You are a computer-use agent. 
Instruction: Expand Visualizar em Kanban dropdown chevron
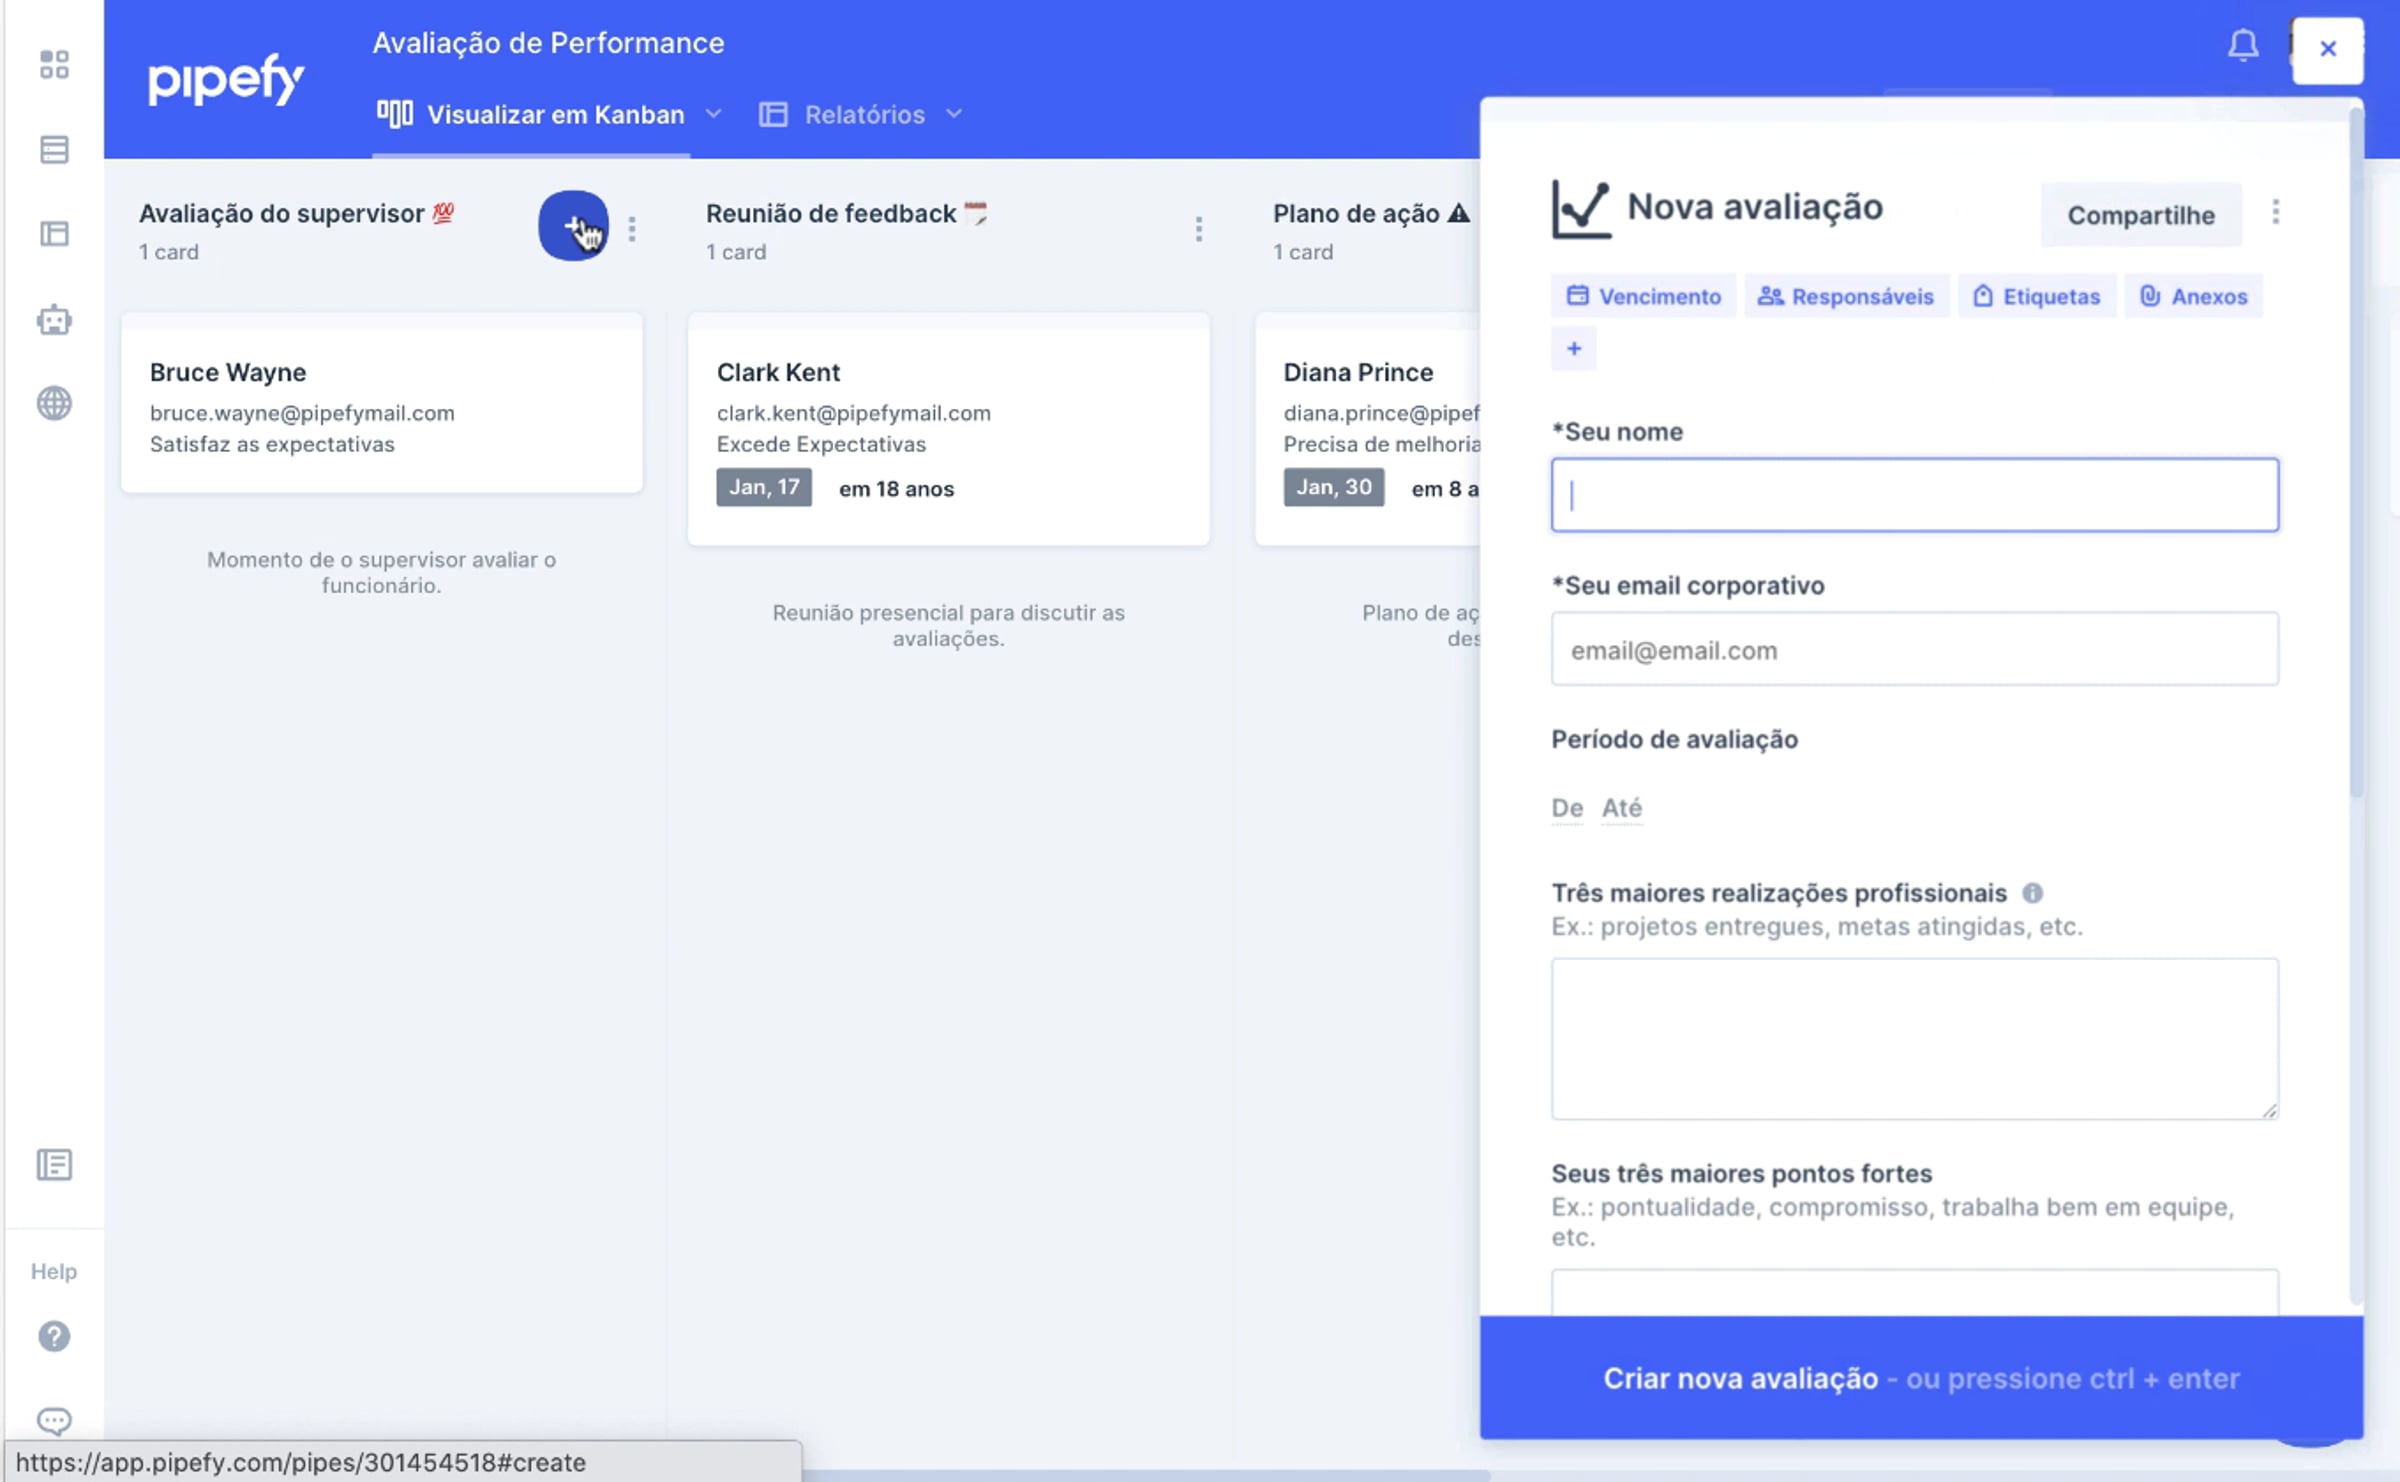[x=713, y=114]
